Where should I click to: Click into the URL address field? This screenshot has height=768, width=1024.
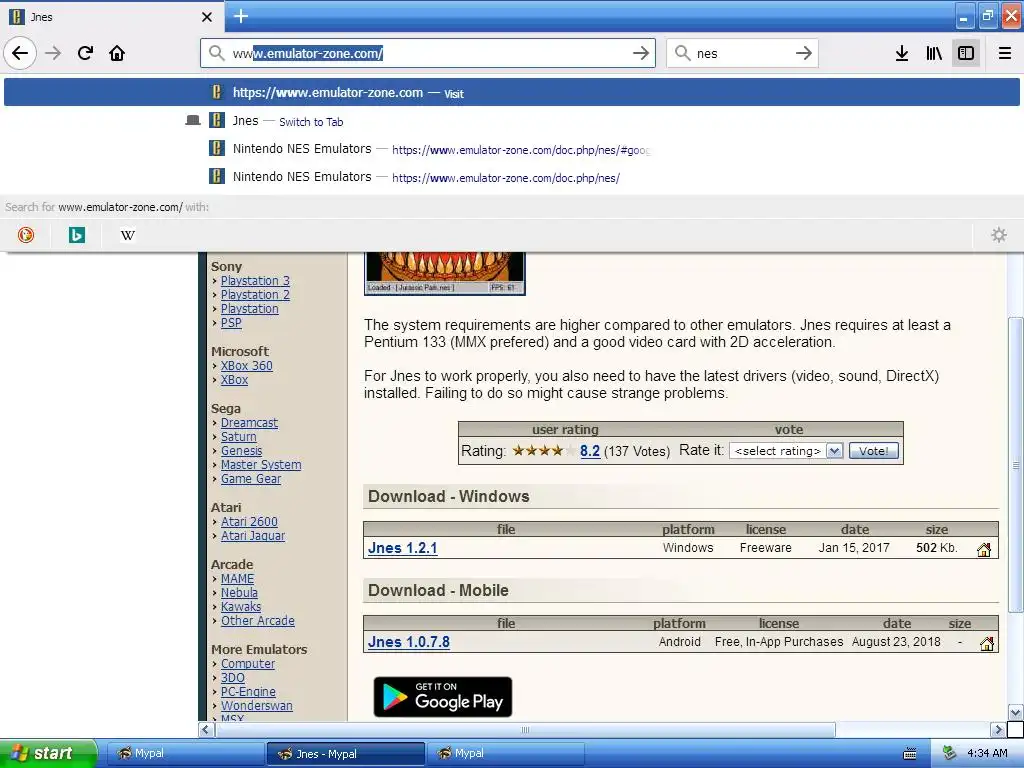click(428, 54)
